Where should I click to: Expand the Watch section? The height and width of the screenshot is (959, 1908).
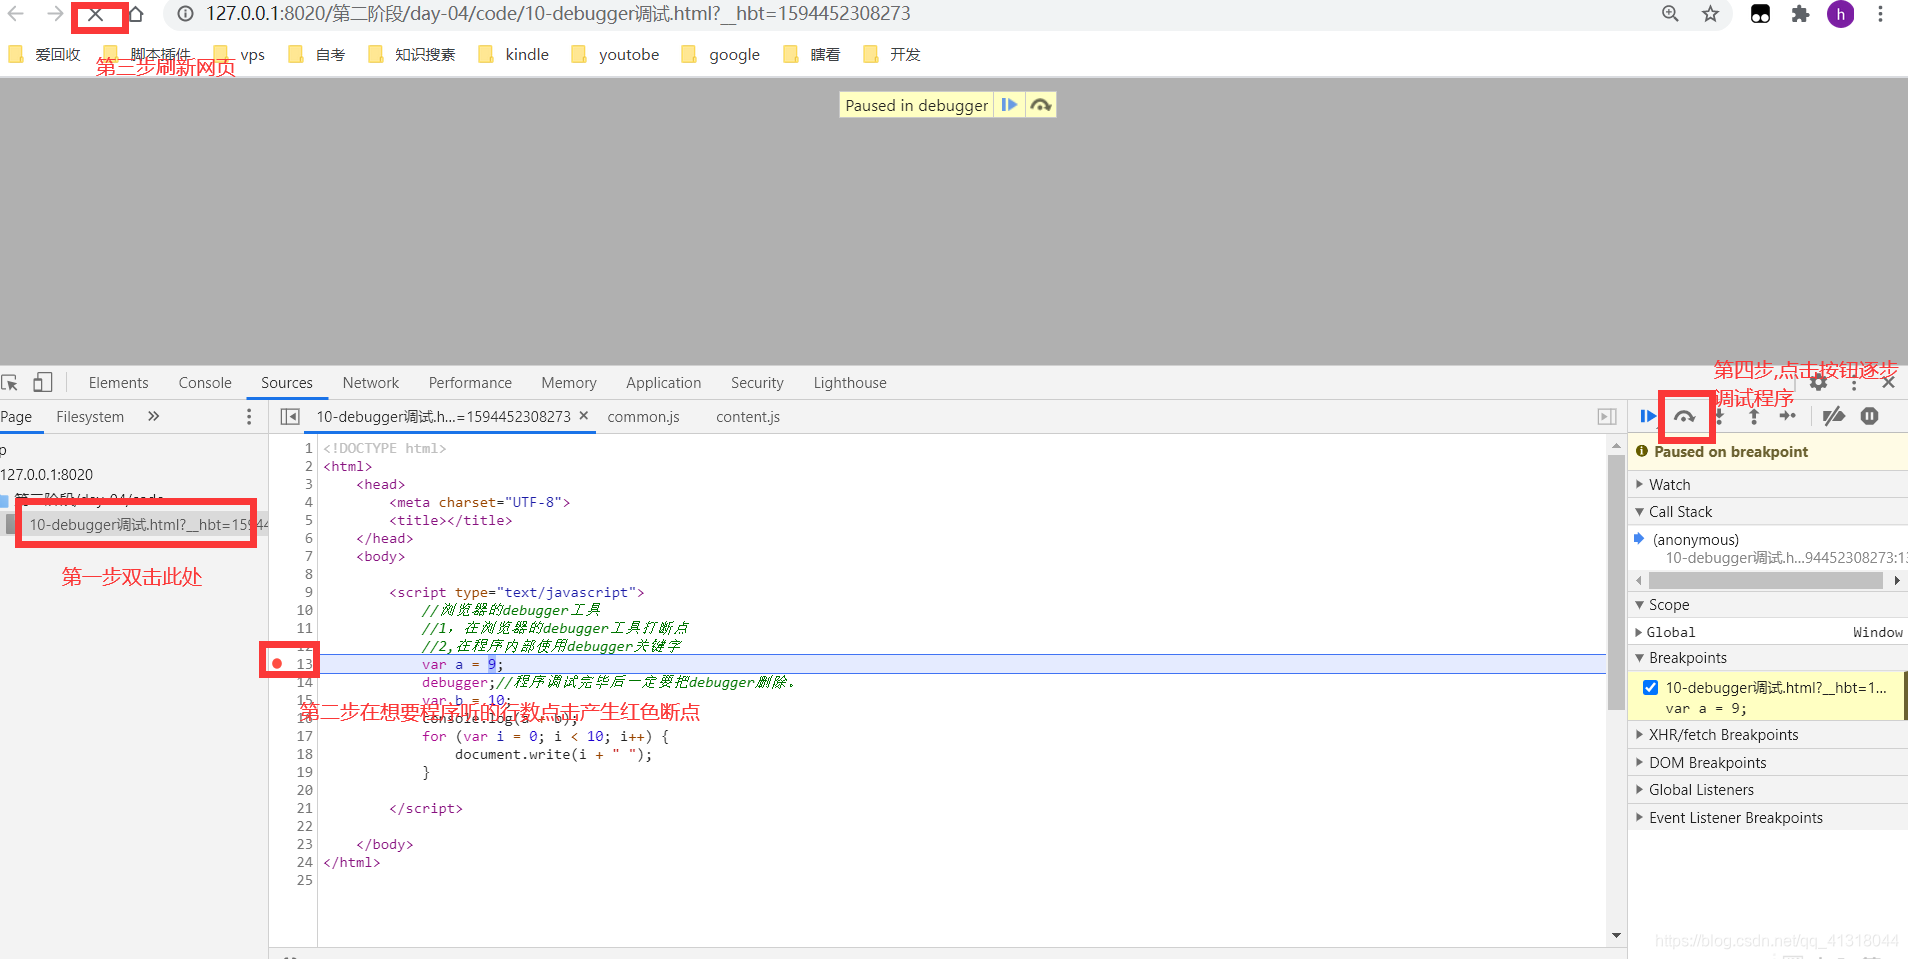[1768, 484]
